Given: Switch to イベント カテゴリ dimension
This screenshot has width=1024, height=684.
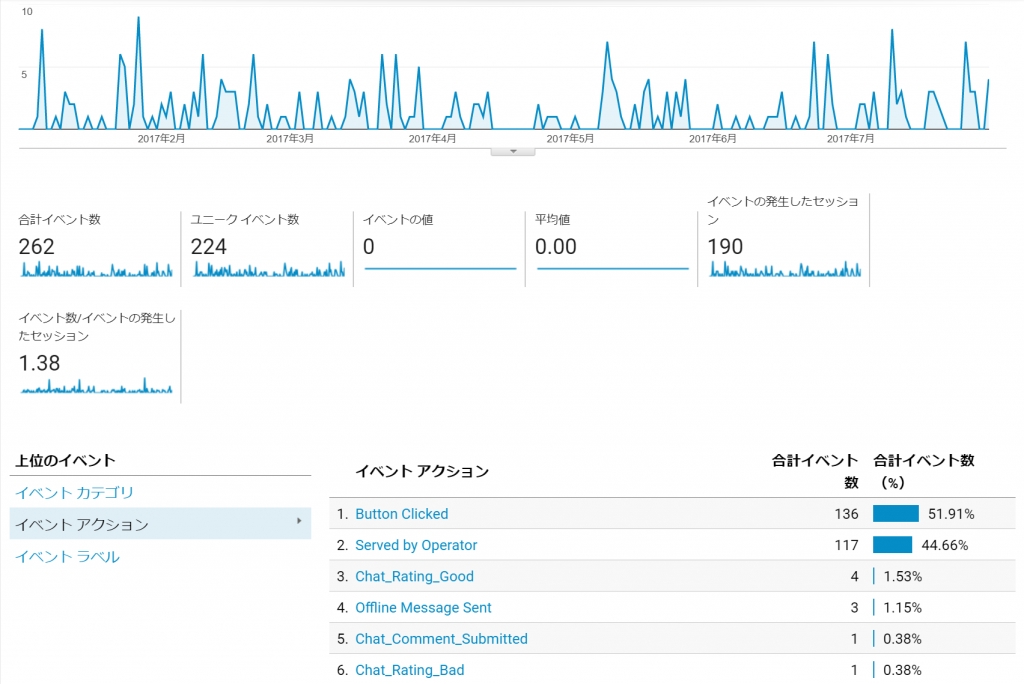Looking at the screenshot, I should tap(73, 493).
